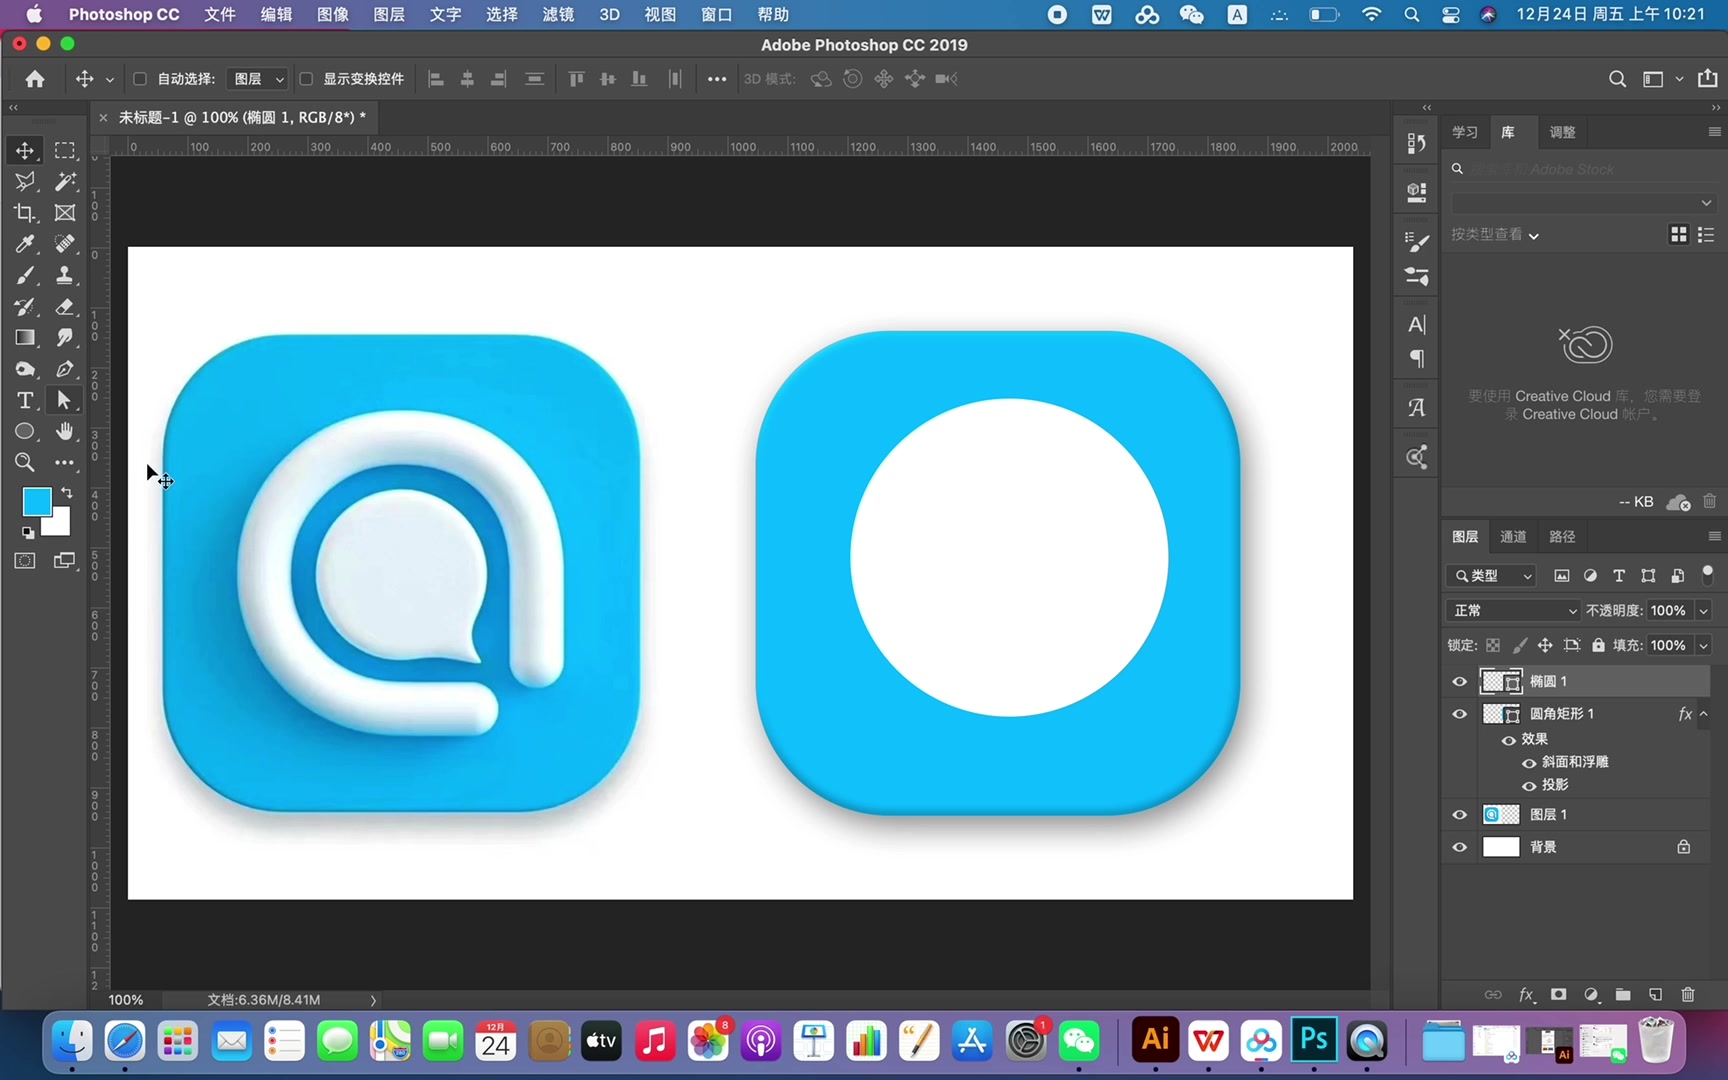Open the 图层 auto-select target dropdown
Viewport: 1728px width, 1080px height.
[257, 79]
